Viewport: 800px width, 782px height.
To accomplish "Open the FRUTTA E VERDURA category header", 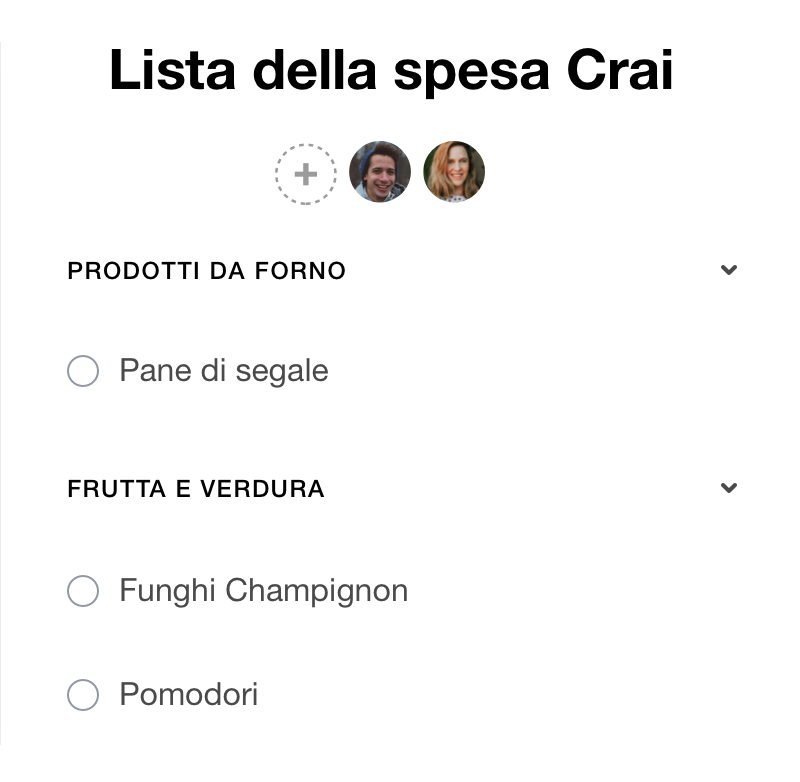I will pyautogui.click(x=195, y=489).
